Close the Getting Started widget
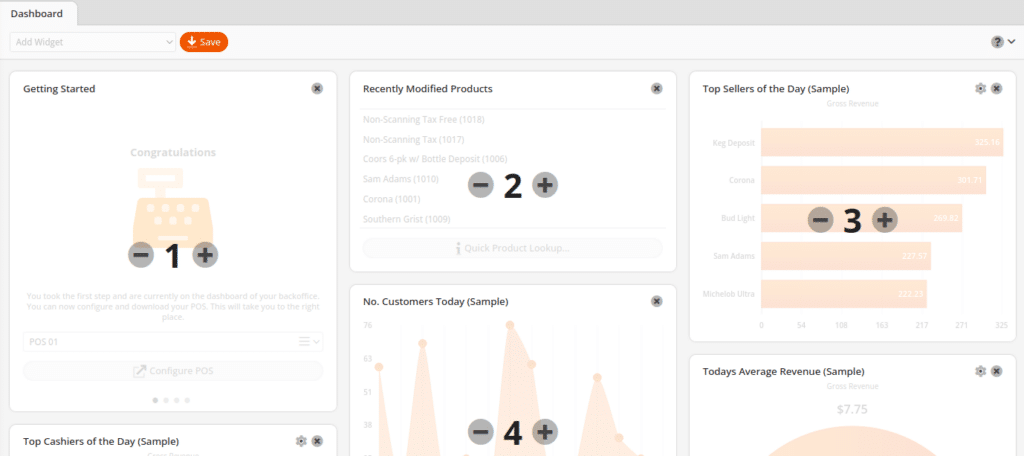Viewport: 1024px width, 456px height. tap(317, 89)
